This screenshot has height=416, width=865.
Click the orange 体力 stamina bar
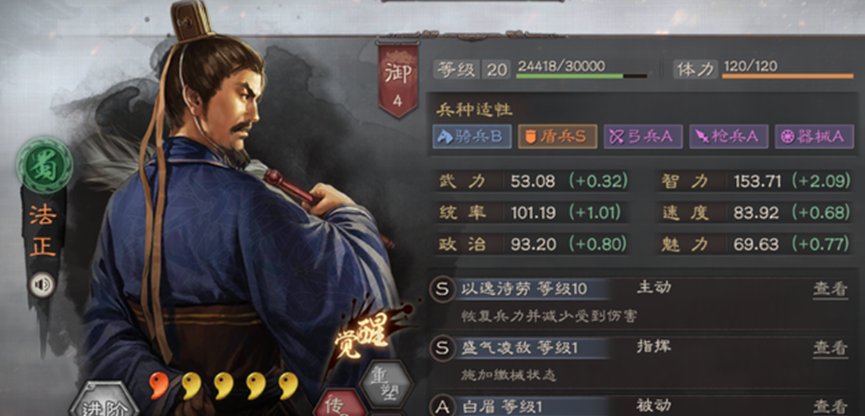[788, 76]
